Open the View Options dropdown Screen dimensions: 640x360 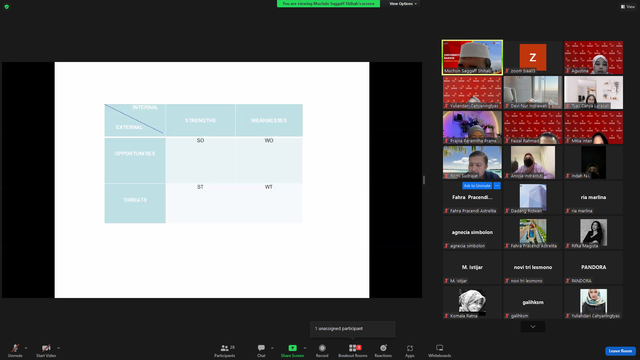(x=402, y=4)
